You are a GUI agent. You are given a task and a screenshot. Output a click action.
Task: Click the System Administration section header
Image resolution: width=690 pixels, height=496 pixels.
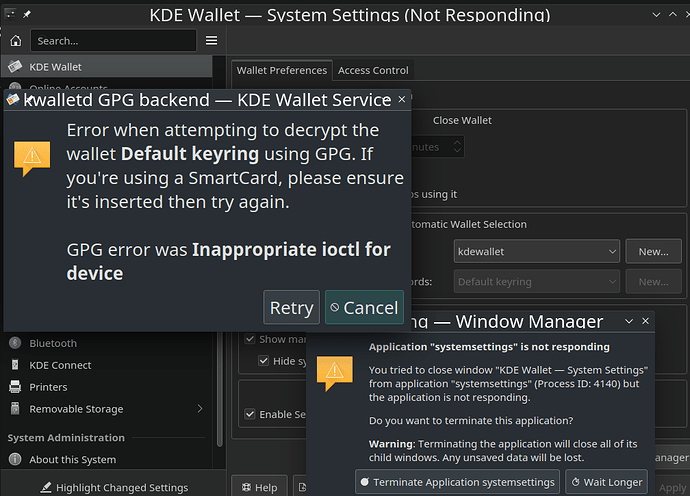[x=66, y=437]
